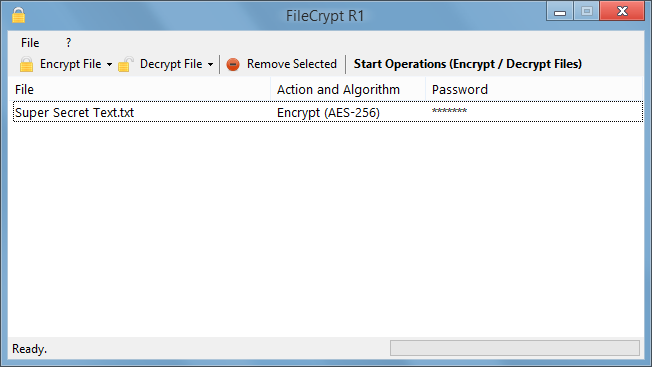Select the Super Secret Text.txt row

click(328, 112)
